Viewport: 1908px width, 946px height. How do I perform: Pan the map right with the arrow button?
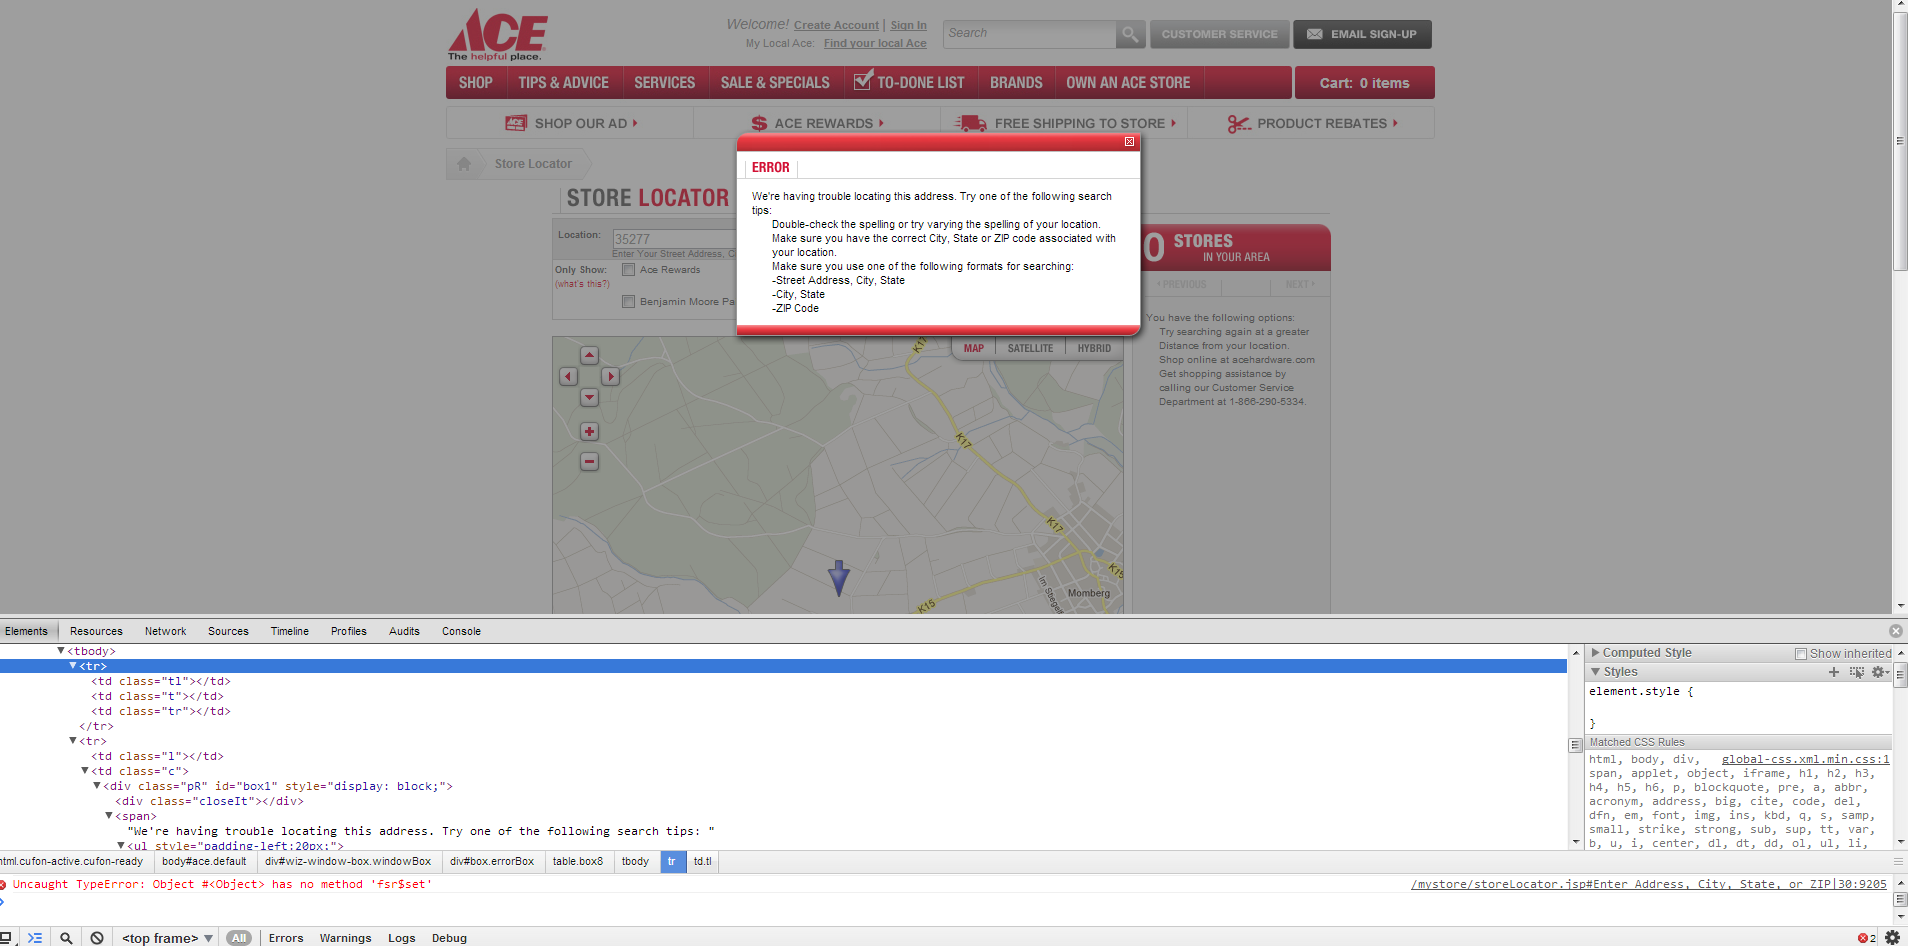coord(610,377)
